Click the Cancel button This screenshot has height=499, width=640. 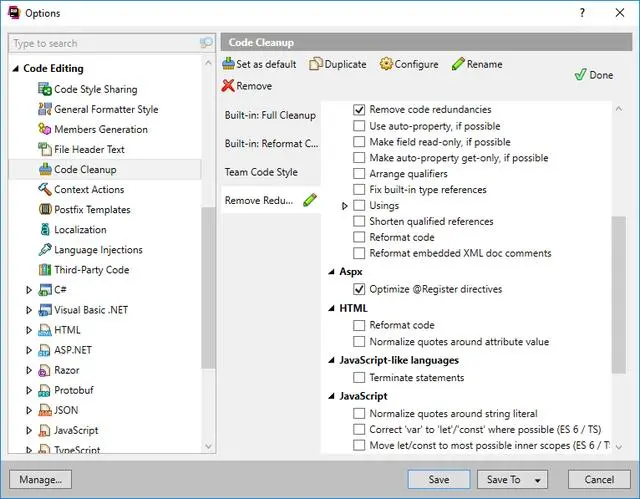pyautogui.click(x=599, y=479)
